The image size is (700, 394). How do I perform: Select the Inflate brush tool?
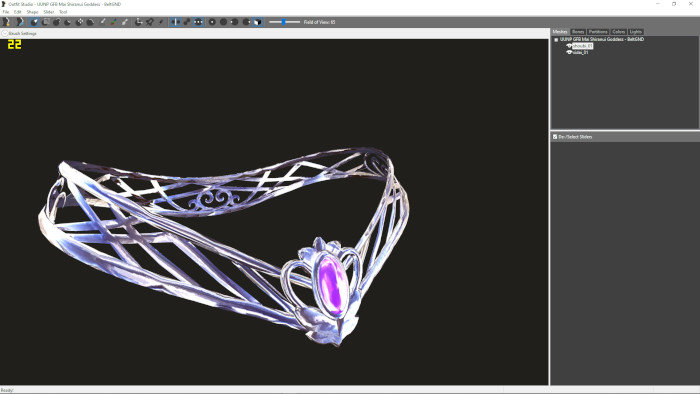(57, 22)
